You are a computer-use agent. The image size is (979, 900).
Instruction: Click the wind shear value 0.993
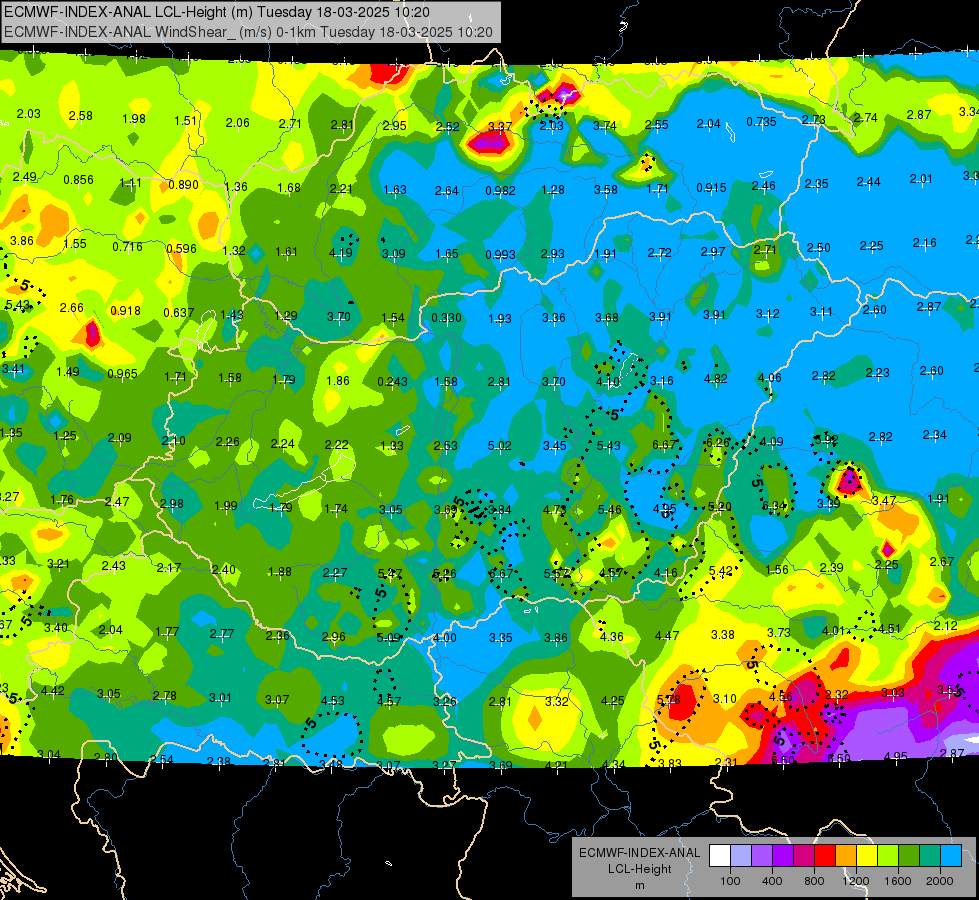point(500,255)
